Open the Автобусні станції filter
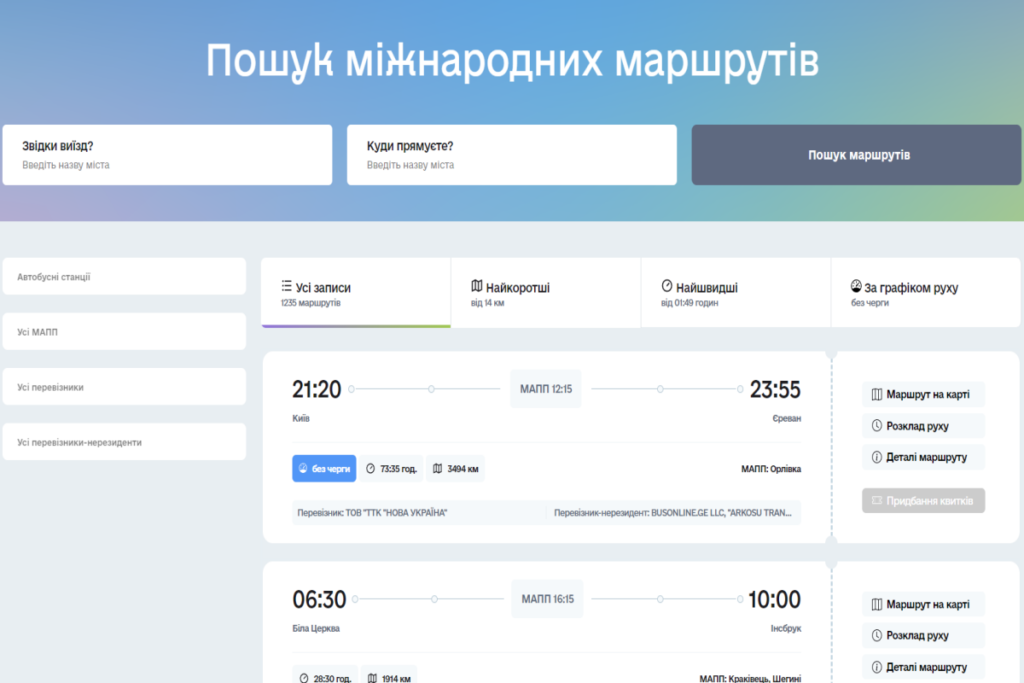The width and height of the screenshot is (1024, 683). 124,276
